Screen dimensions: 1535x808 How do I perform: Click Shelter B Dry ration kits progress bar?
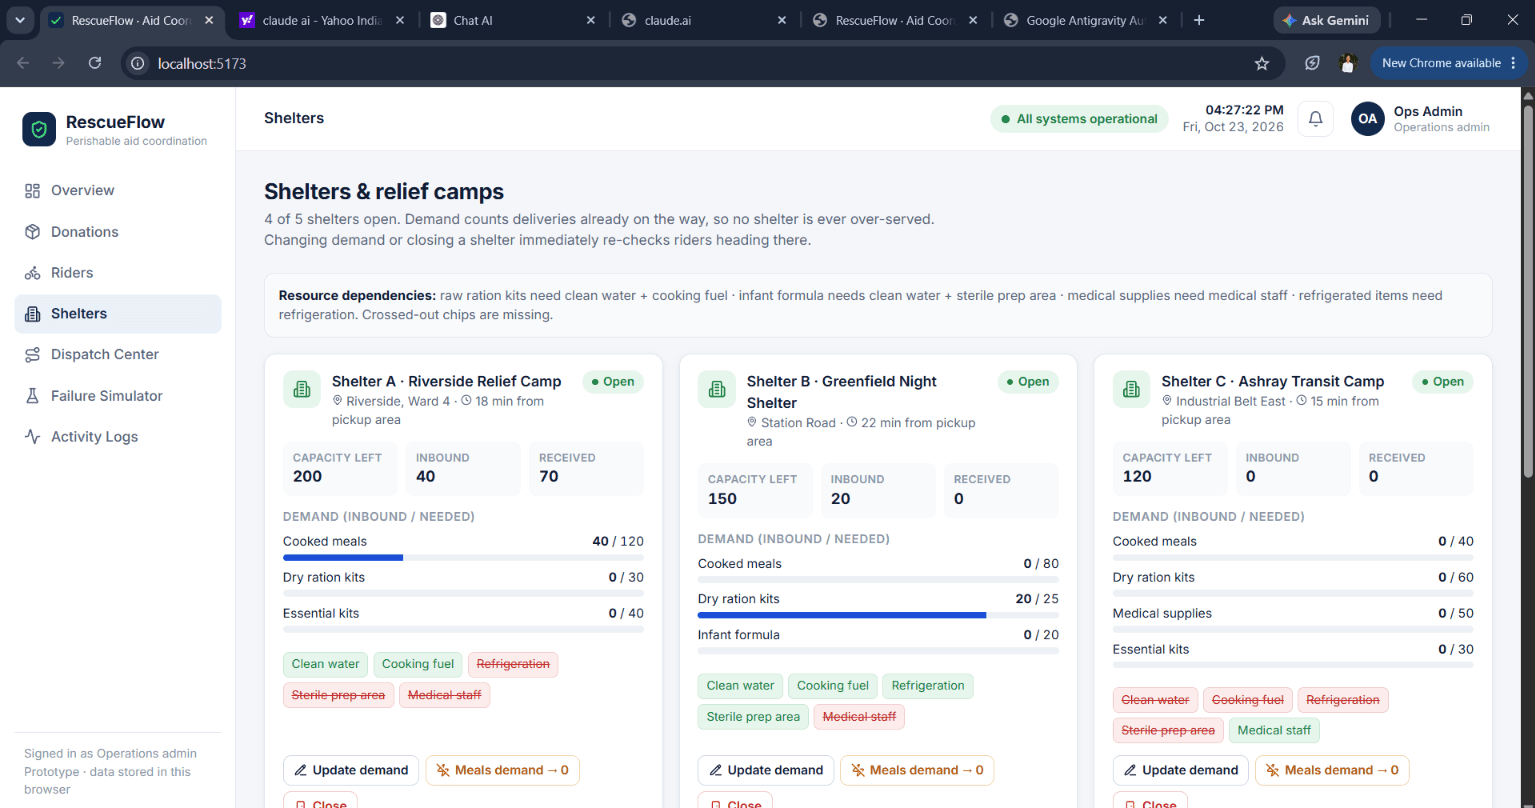tap(878, 615)
